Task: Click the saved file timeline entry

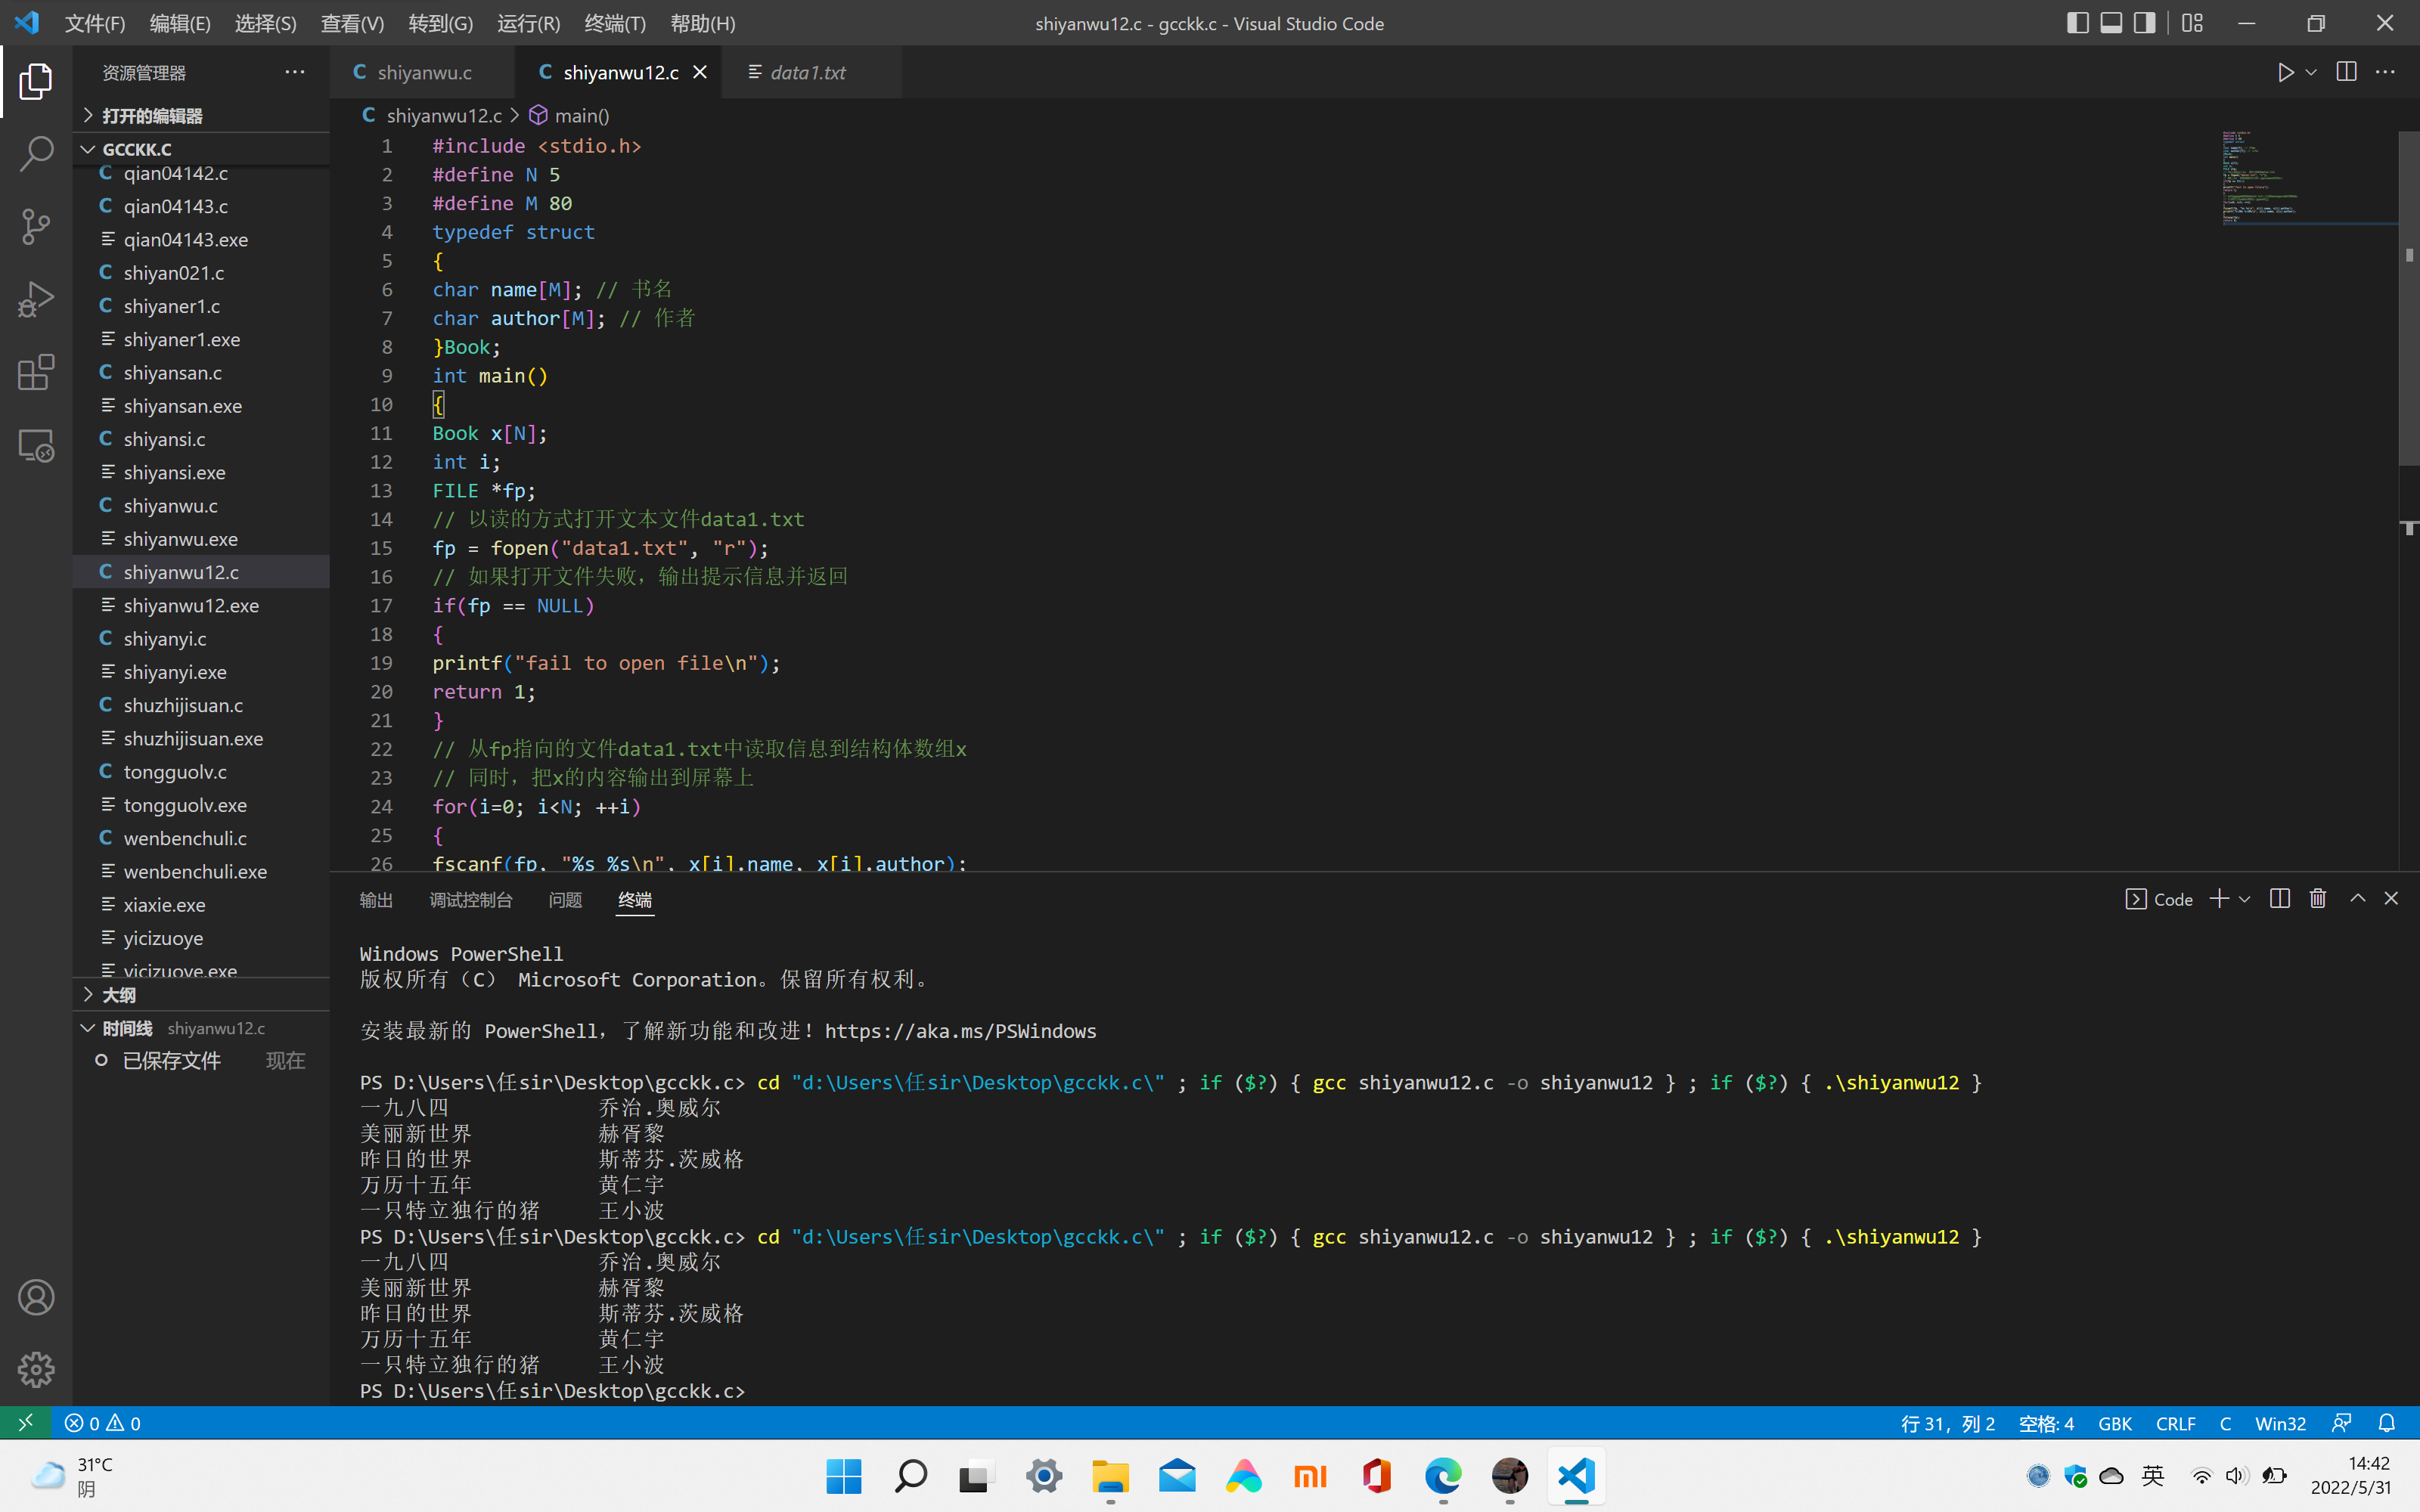Action: [201, 1060]
